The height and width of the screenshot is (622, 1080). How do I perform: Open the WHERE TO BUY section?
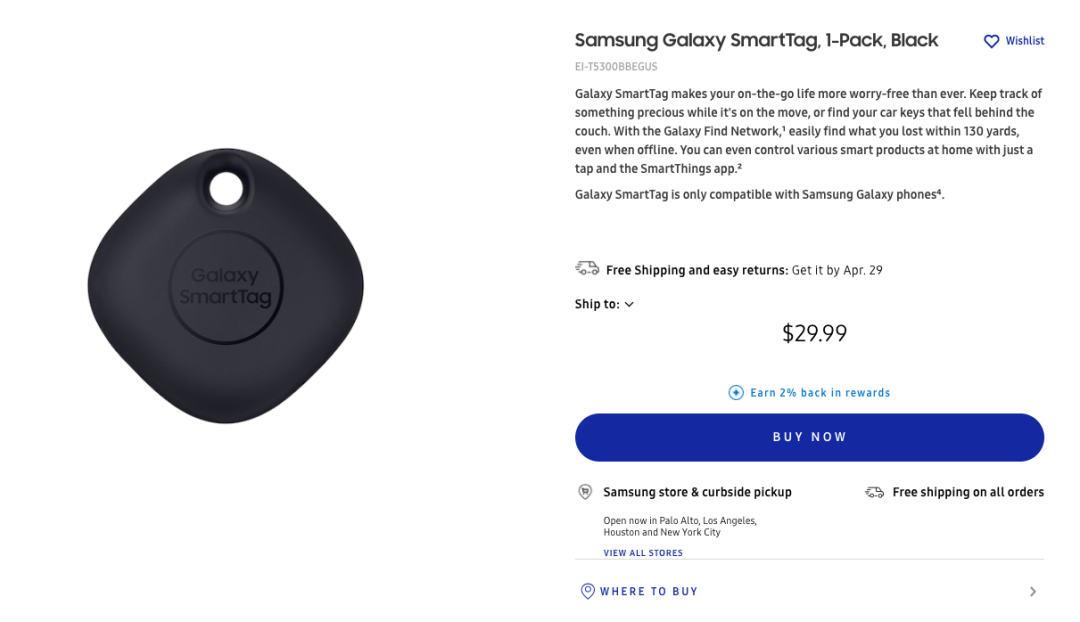coord(649,591)
